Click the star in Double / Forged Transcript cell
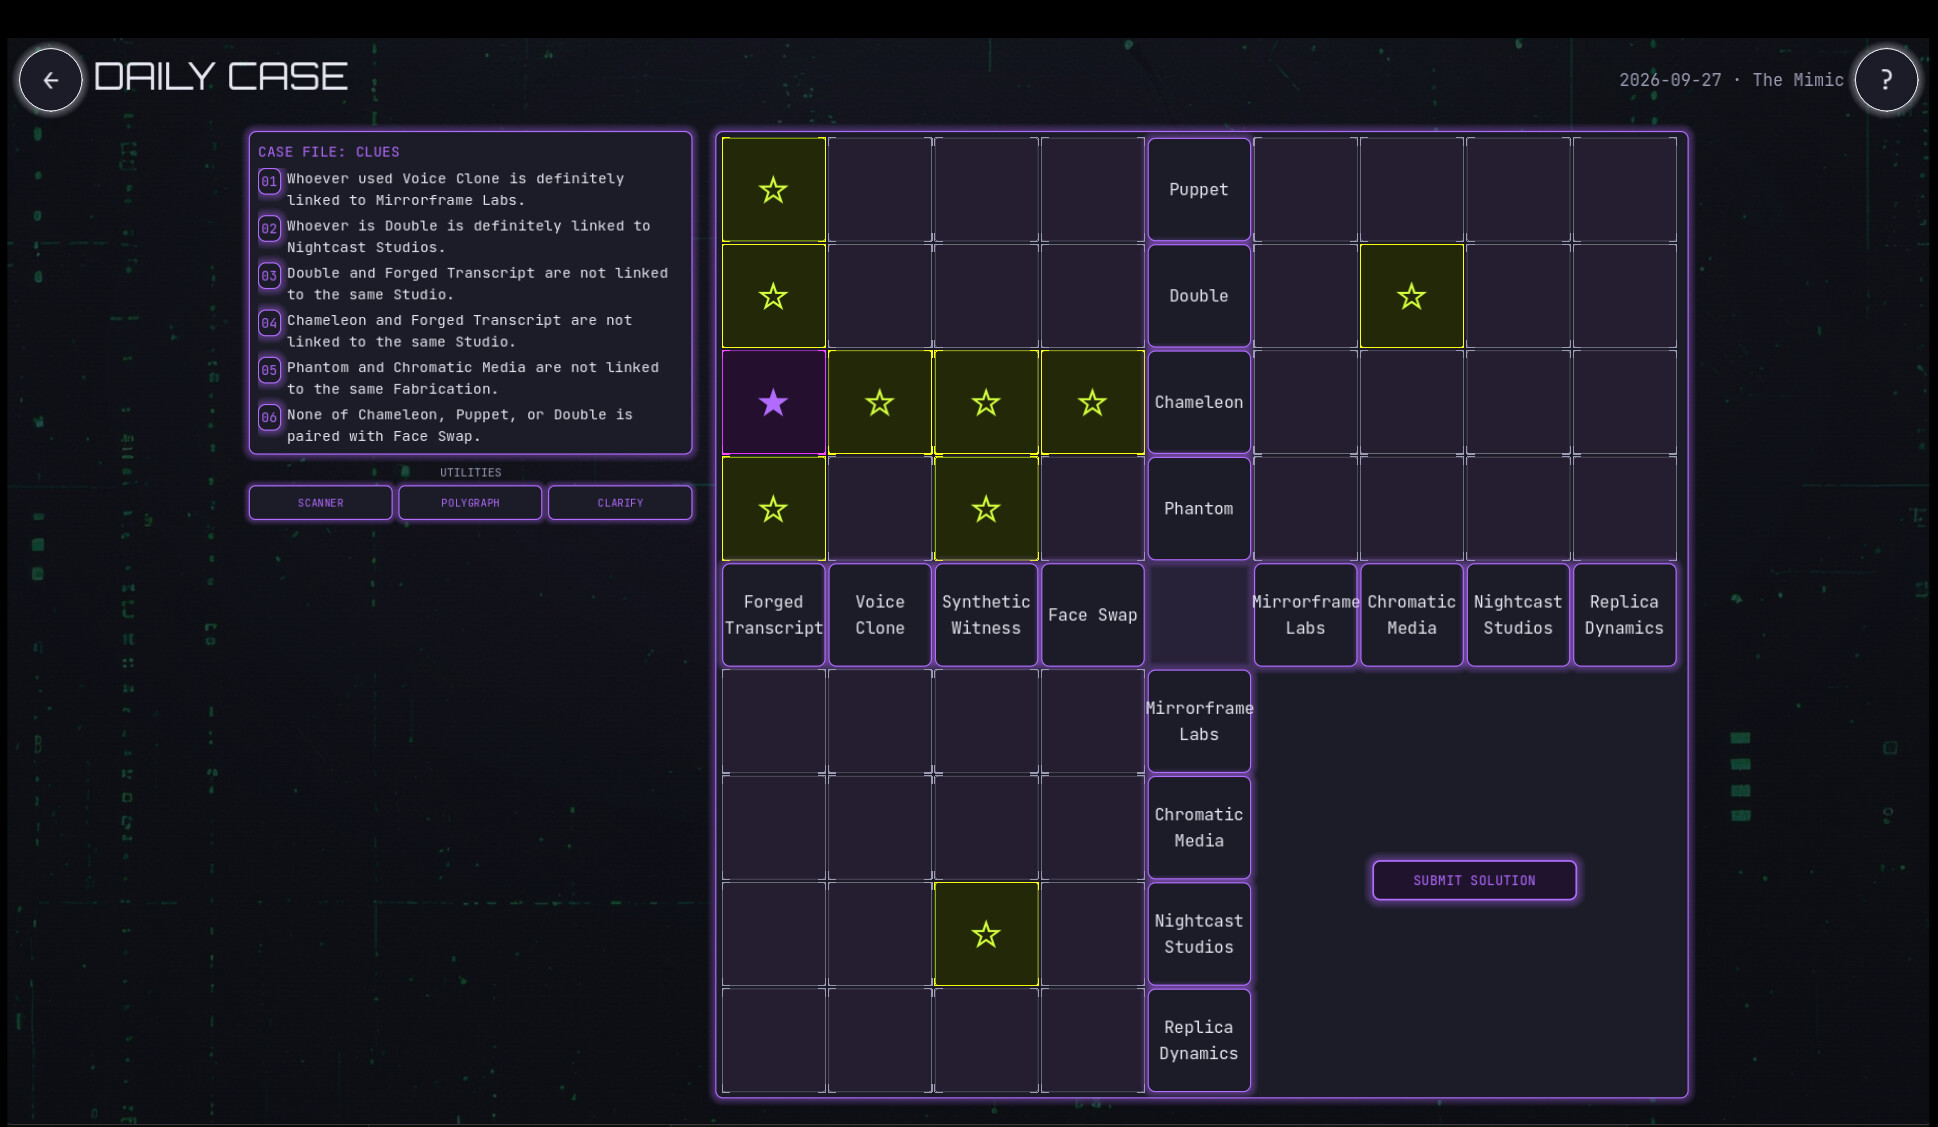 pyautogui.click(x=773, y=296)
